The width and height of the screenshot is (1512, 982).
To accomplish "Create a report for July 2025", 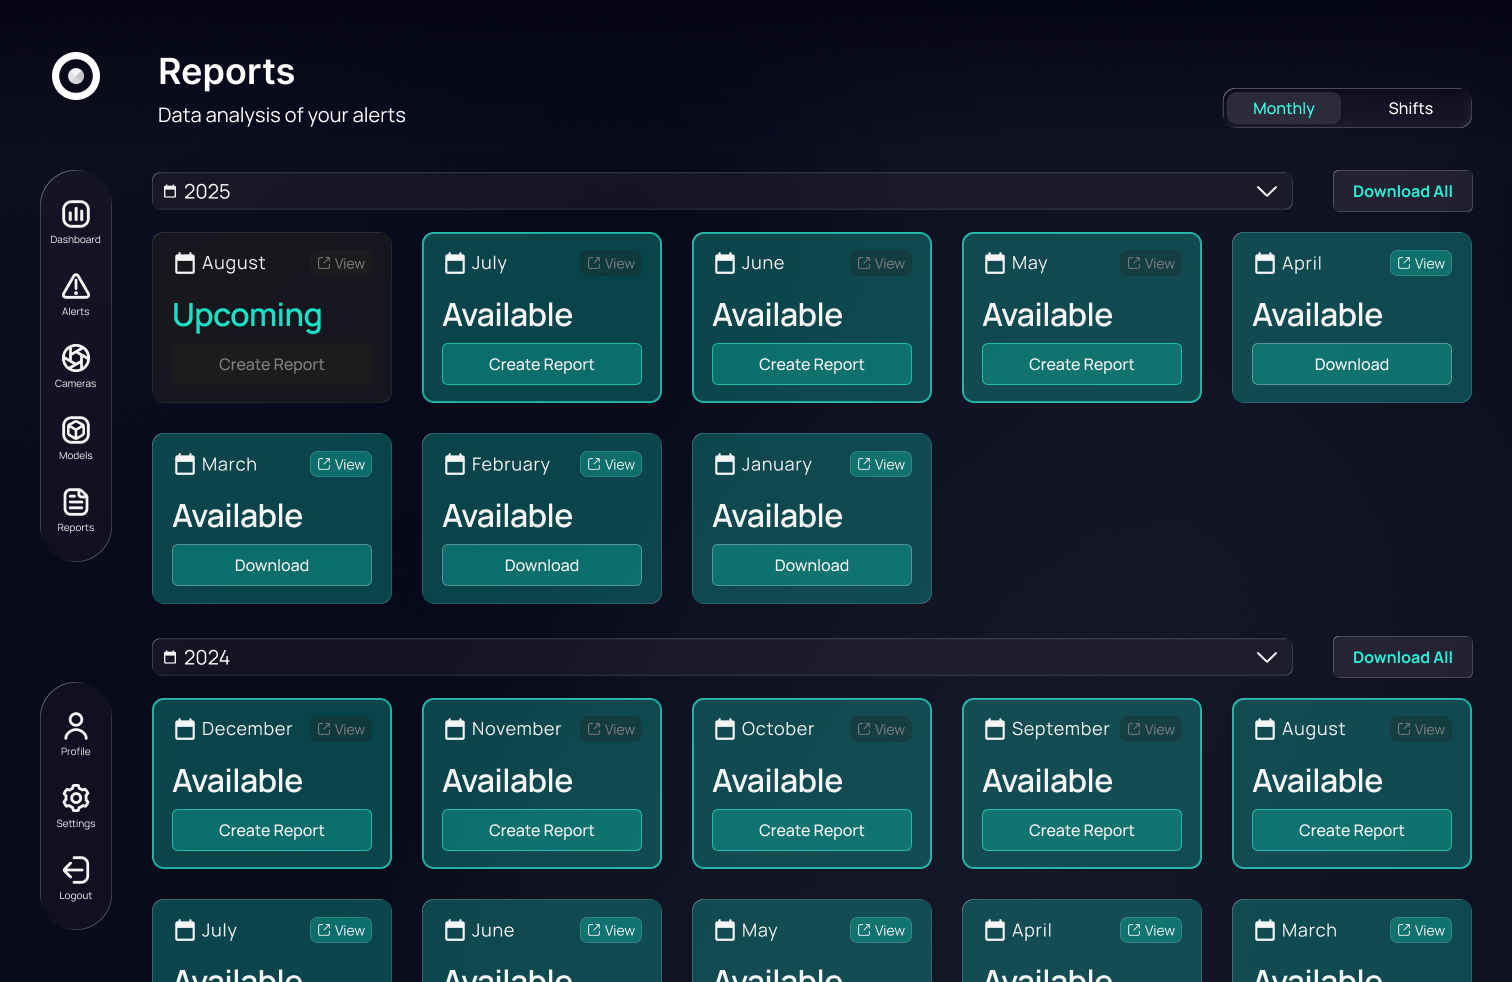I will tap(541, 364).
